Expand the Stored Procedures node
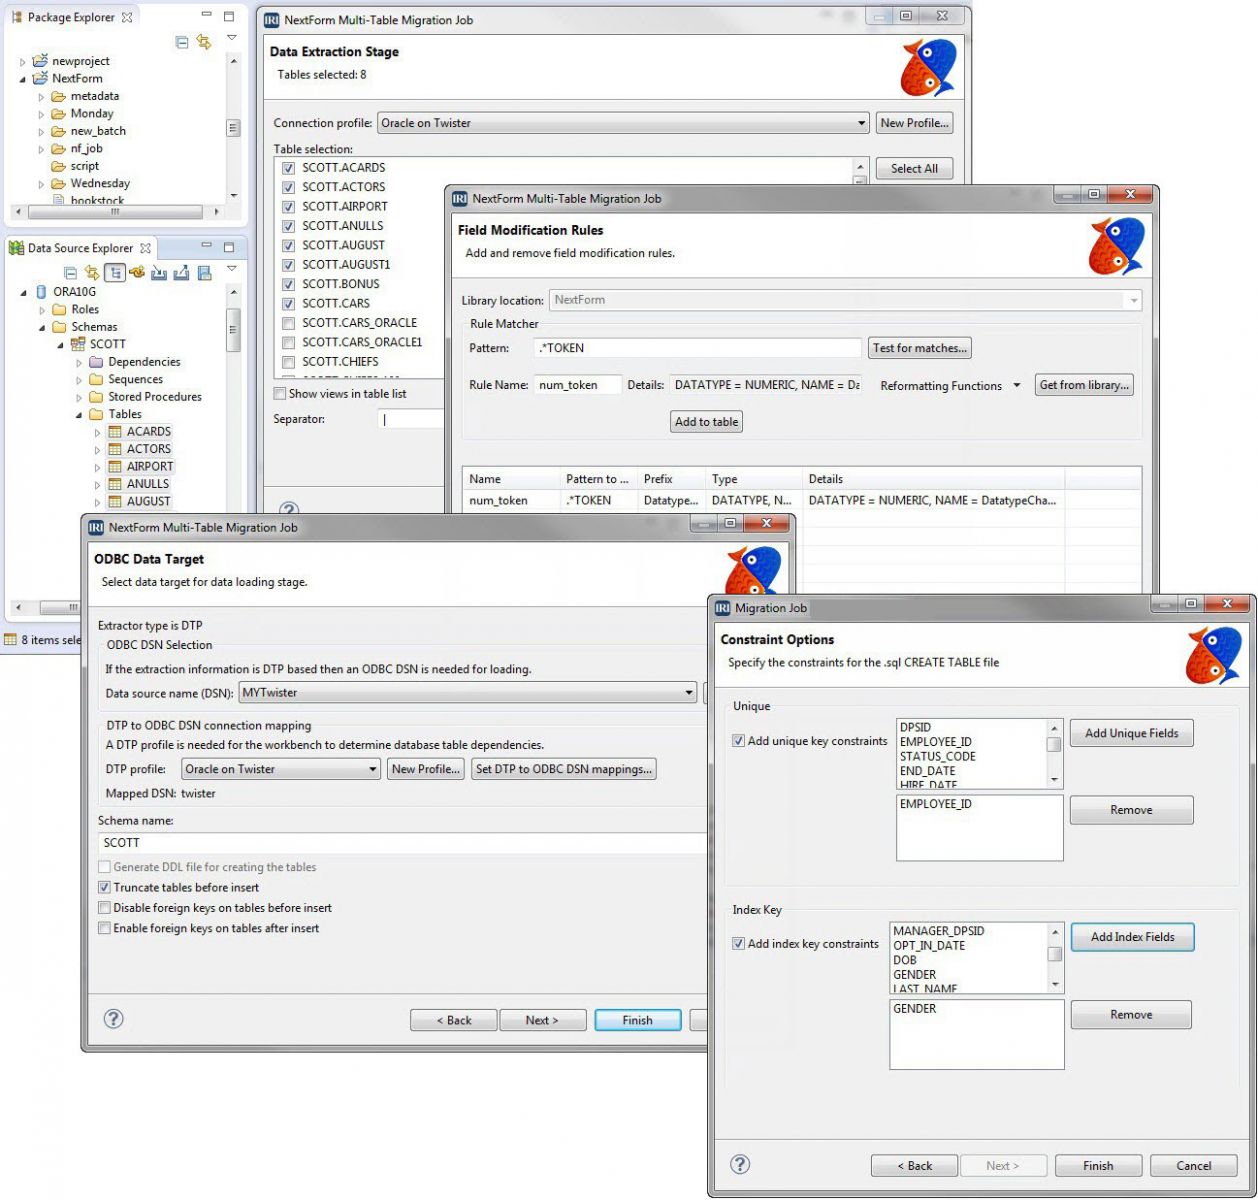Viewport: 1258px width, 1200px height. tap(79, 397)
